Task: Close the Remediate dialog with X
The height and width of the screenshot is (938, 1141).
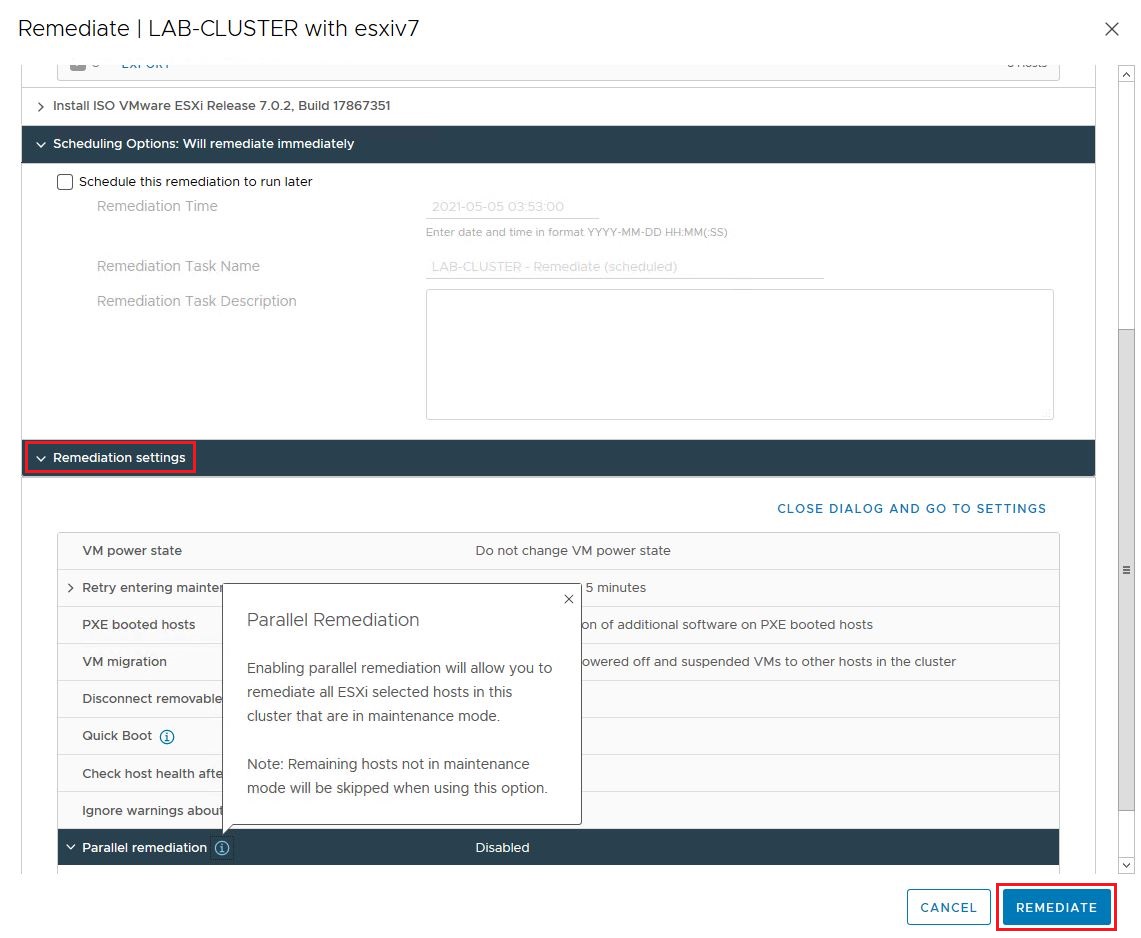Action: 1111,29
